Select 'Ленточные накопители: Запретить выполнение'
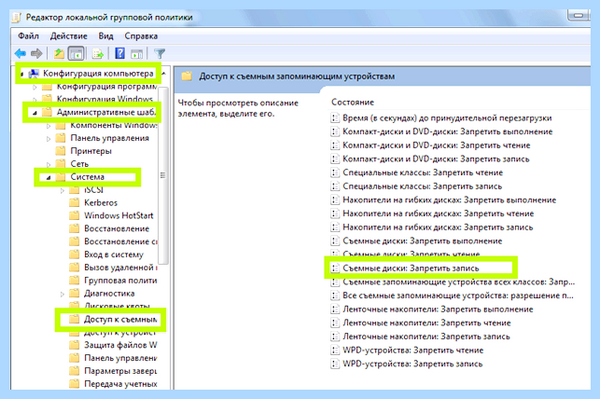 click(x=438, y=309)
